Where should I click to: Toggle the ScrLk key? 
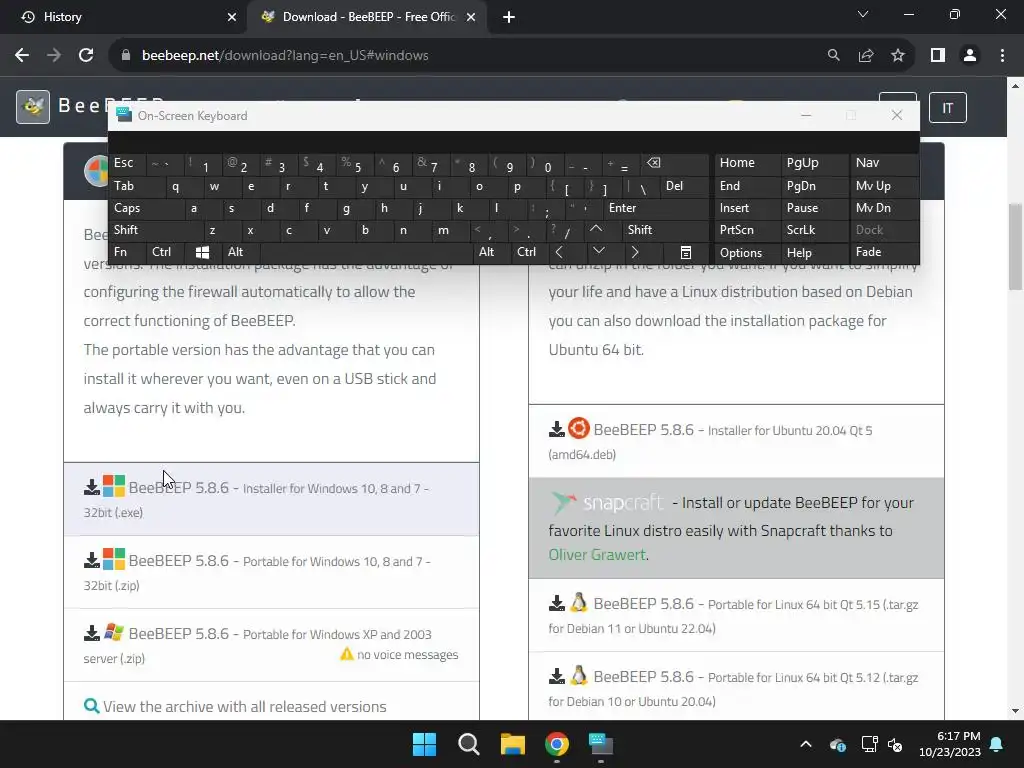814,230
